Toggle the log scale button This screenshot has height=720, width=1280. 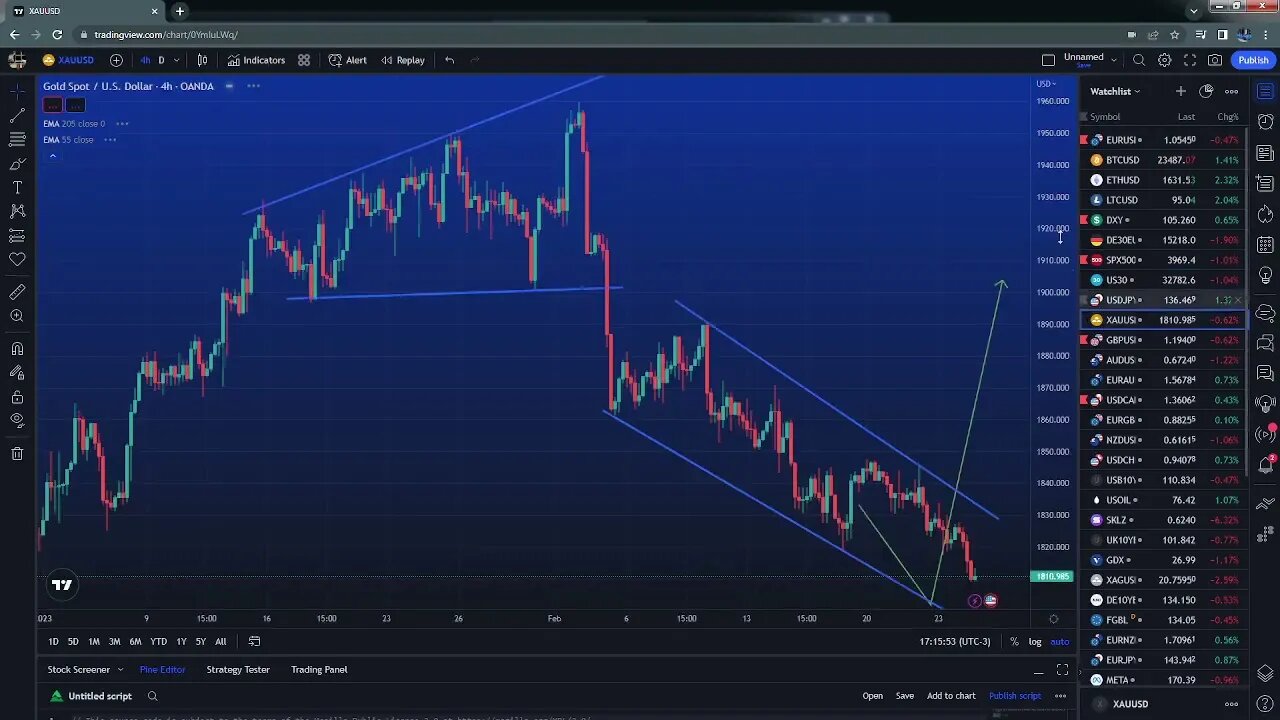coord(1035,642)
